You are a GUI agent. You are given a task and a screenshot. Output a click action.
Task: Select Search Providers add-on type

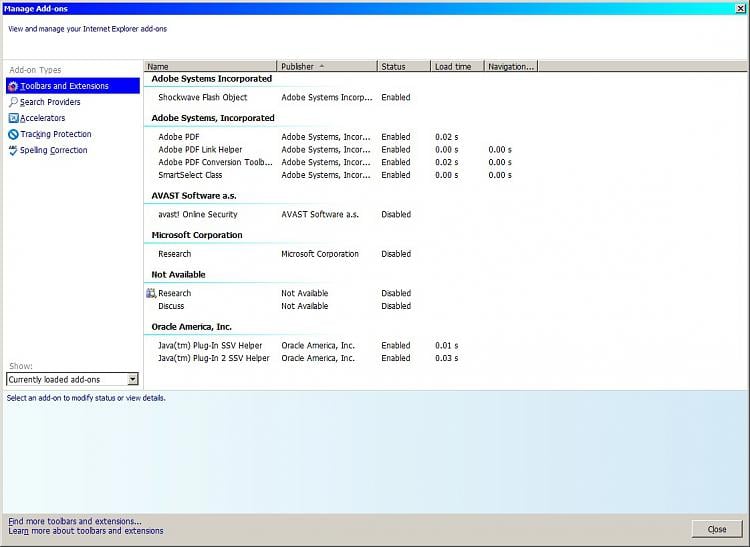[x=50, y=102]
